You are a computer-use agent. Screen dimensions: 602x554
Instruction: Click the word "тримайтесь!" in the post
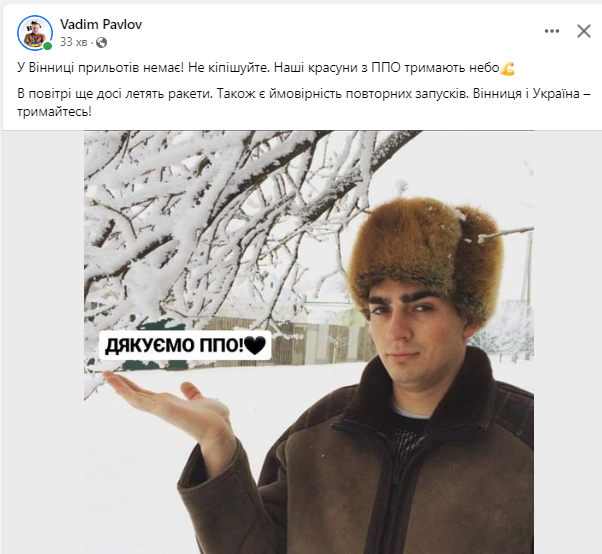(x=55, y=112)
